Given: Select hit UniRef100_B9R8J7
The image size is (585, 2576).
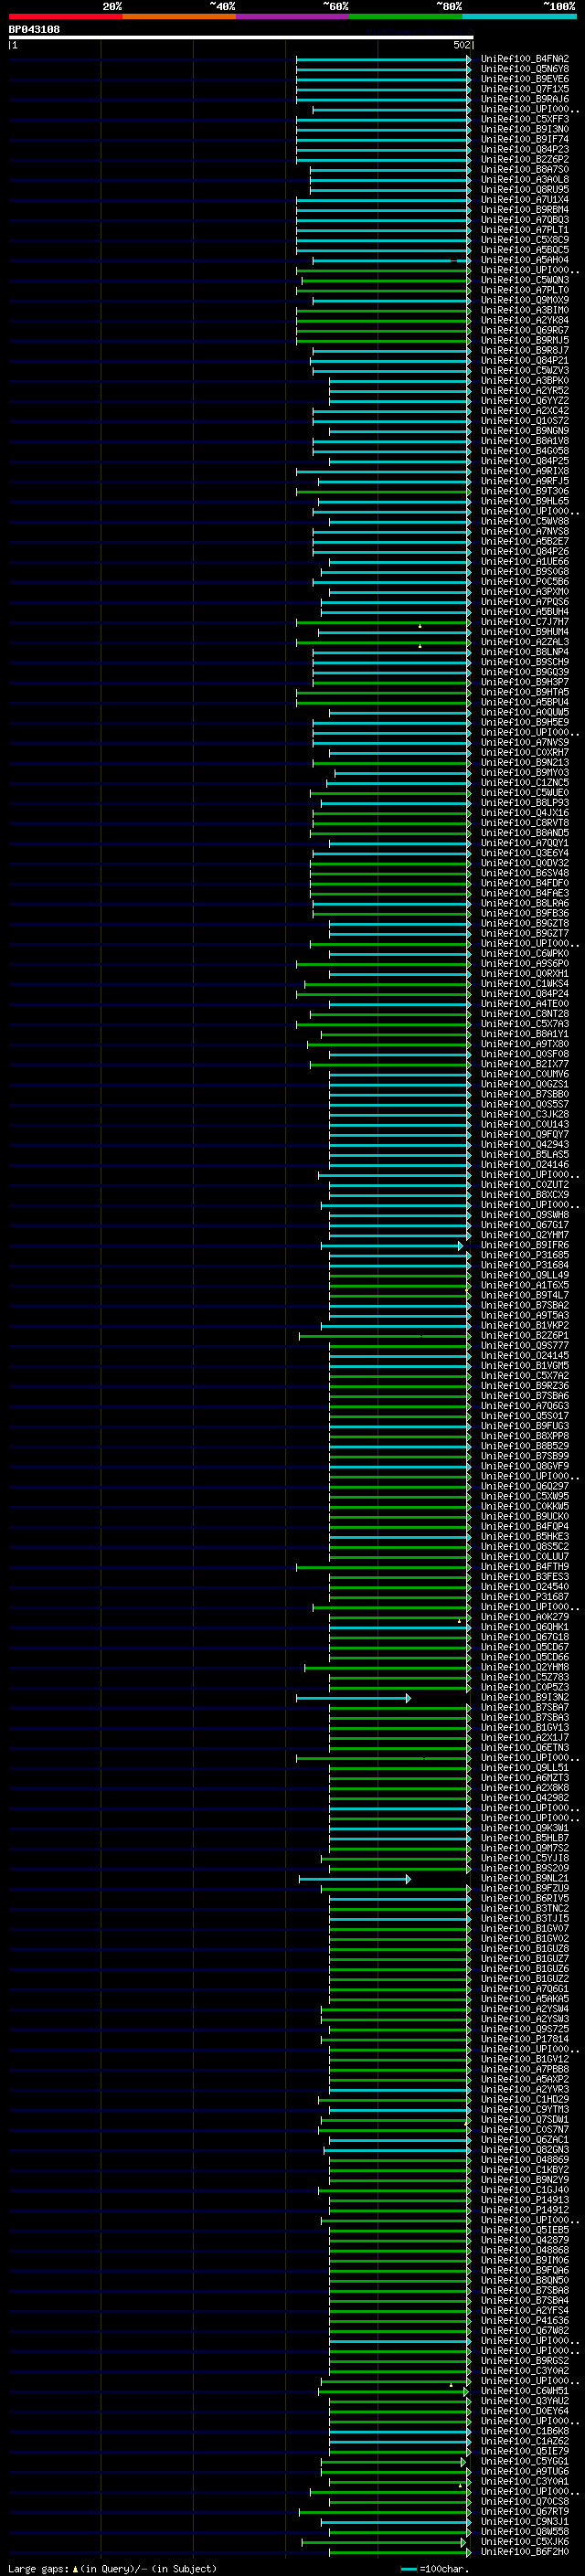Looking at the screenshot, I should (x=524, y=350).
